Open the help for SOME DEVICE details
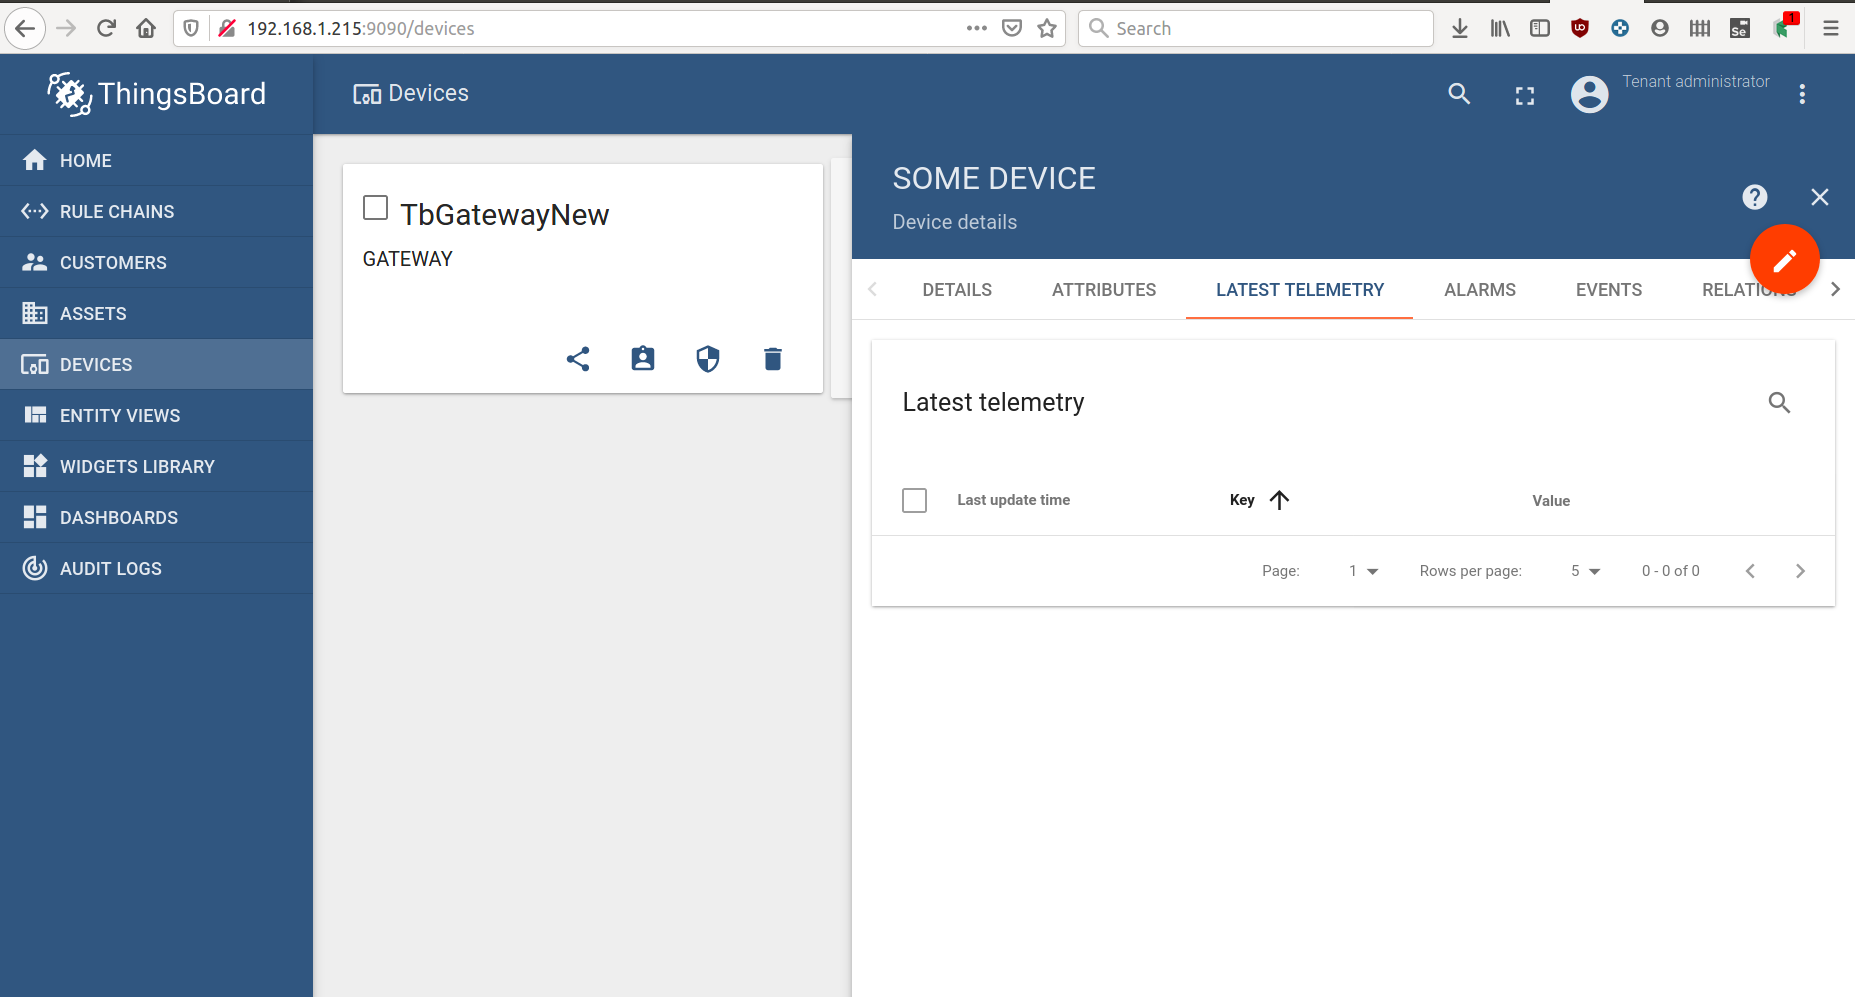 [x=1754, y=197]
